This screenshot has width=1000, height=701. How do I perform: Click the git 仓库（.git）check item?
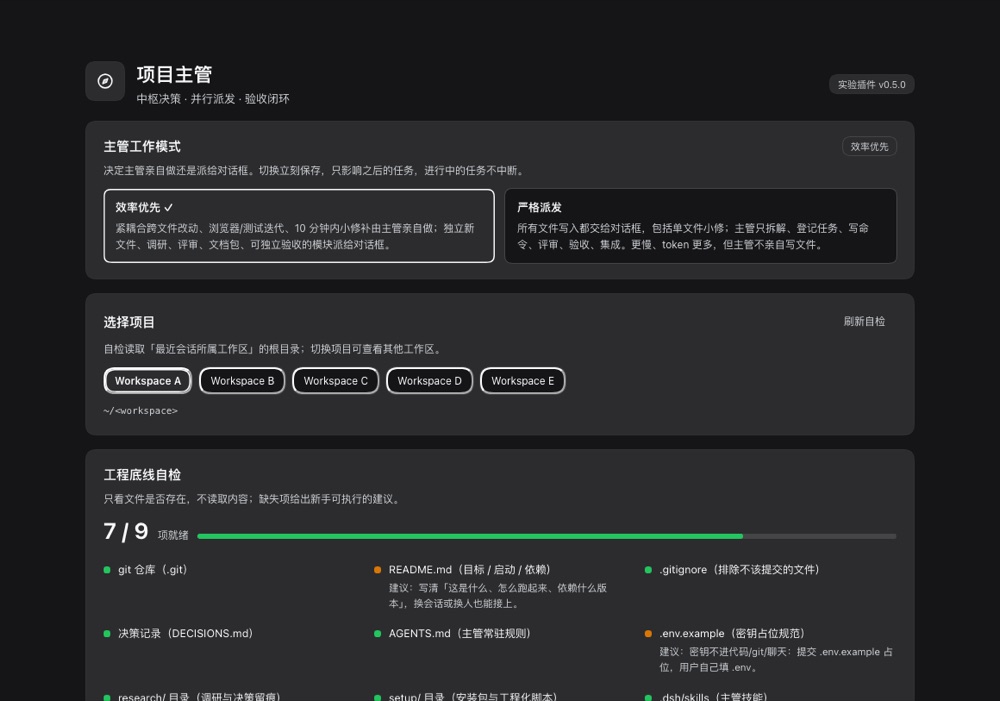tap(152, 570)
